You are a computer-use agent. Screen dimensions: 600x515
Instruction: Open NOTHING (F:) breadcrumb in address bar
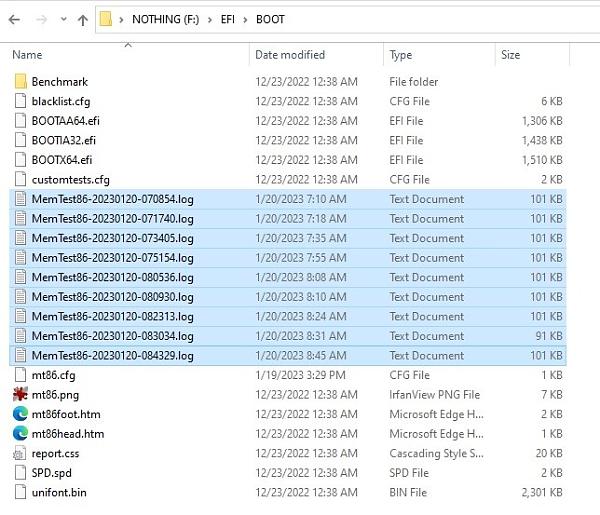pyautogui.click(x=165, y=19)
